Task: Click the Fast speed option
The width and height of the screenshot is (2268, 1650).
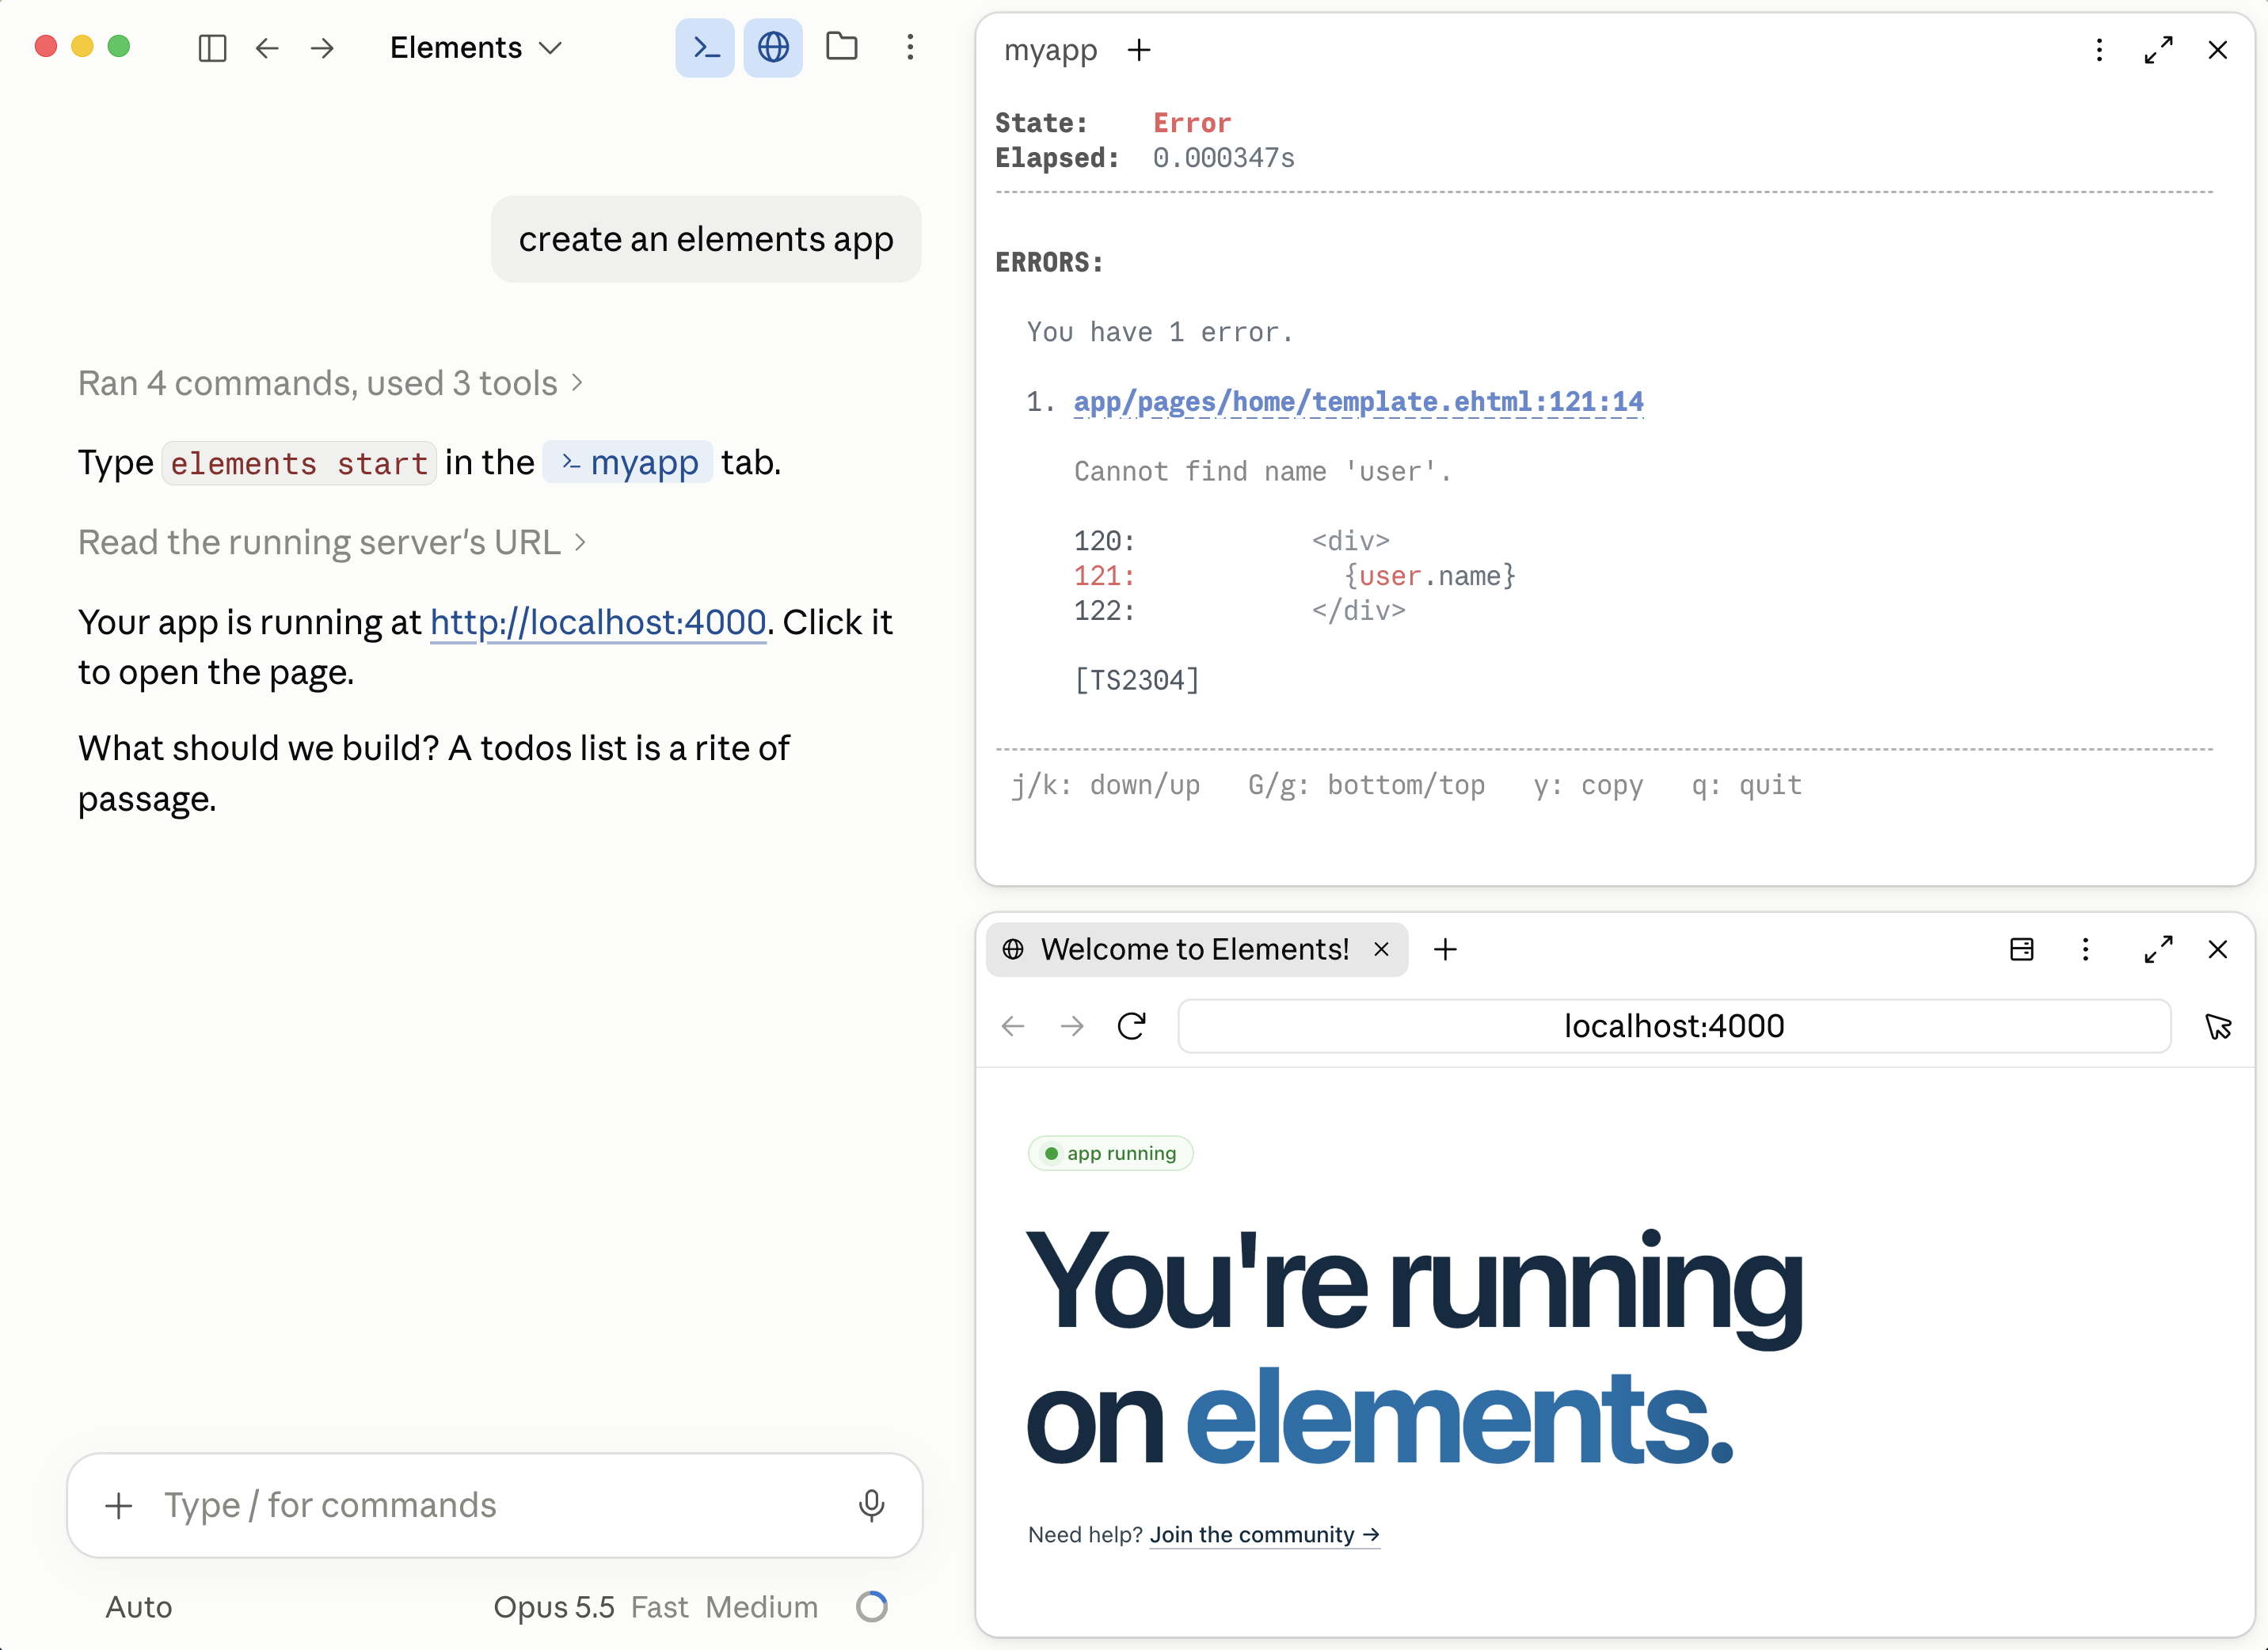Action: pyautogui.click(x=659, y=1607)
